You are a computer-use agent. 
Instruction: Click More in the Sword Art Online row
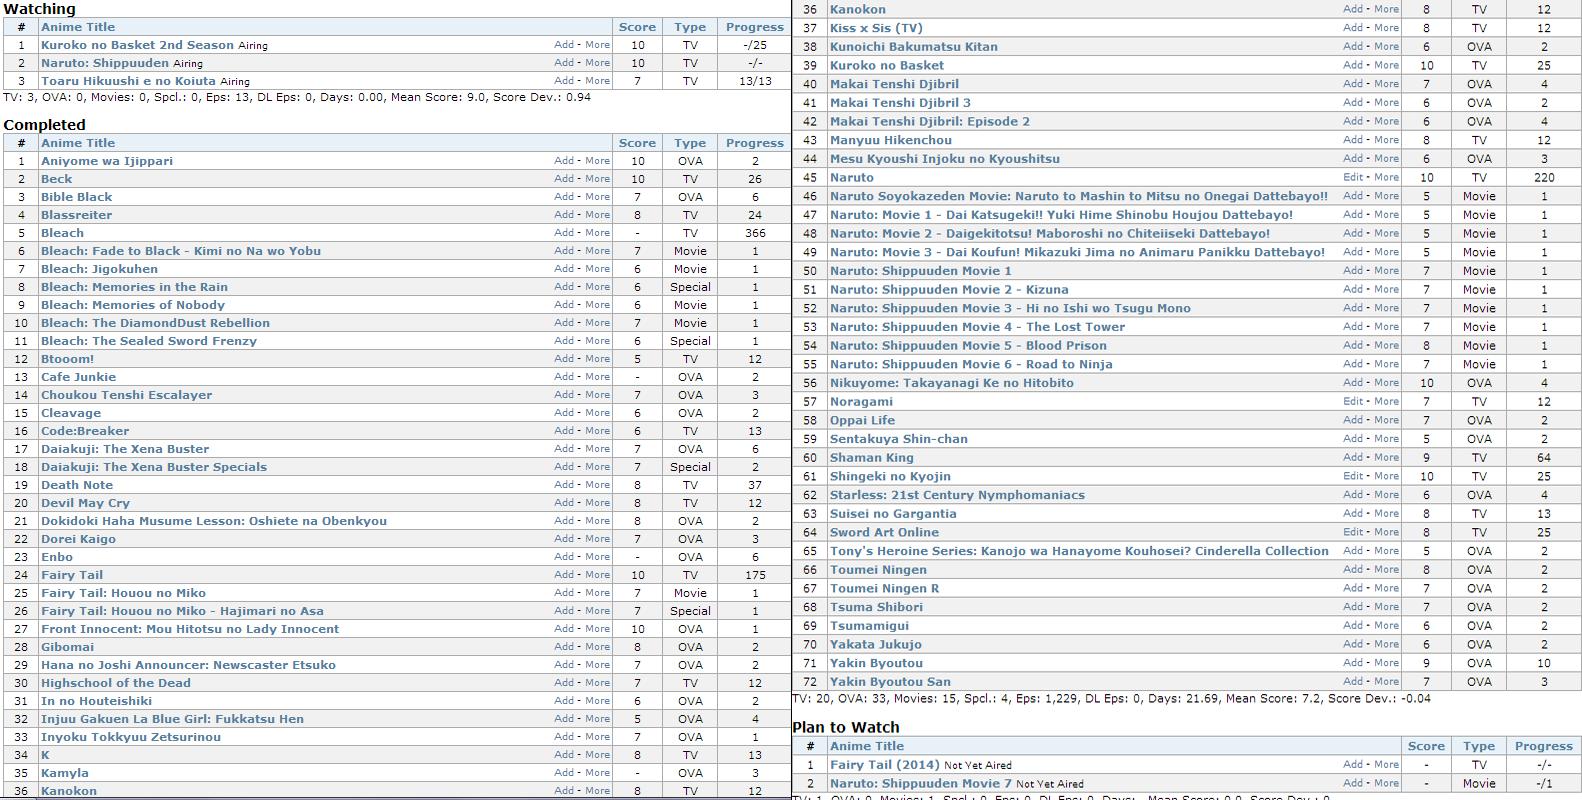pos(1387,532)
